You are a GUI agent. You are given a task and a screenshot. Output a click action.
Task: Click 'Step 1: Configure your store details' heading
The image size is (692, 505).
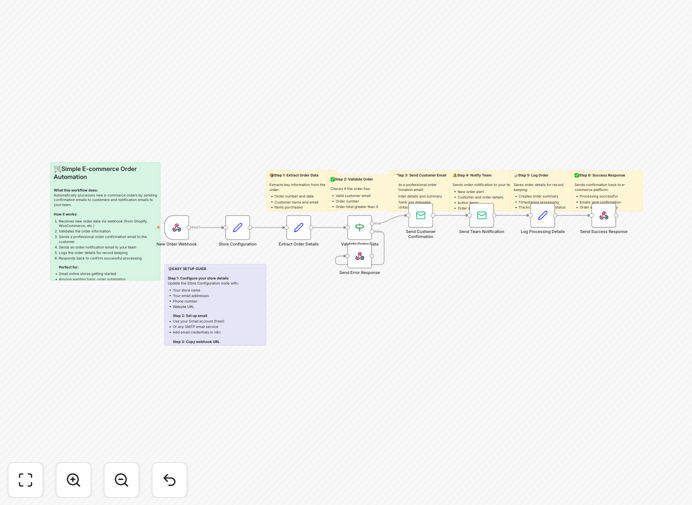point(198,279)
